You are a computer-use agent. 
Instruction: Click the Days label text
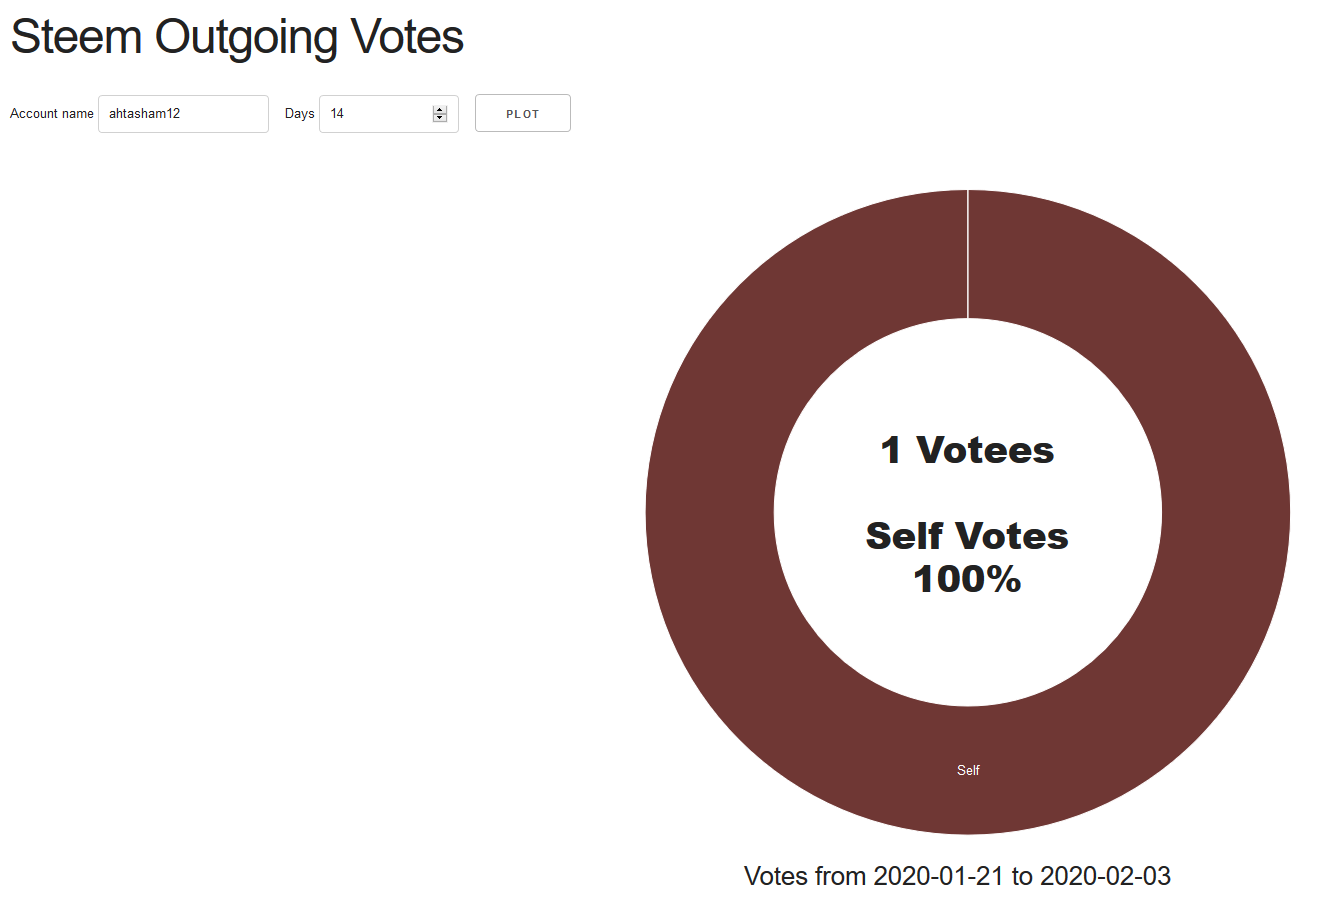pyautogui.click(x=299, y=114)
